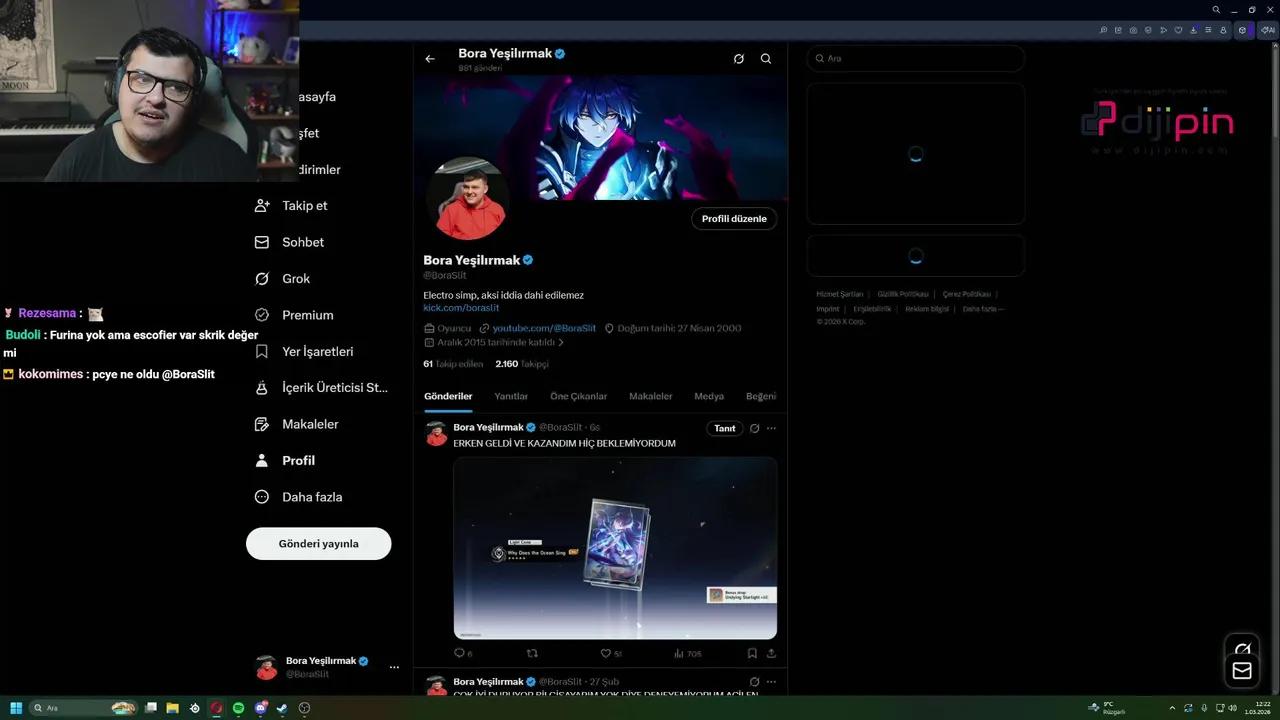Click the Grok icon in profile header
Viewport: 1280px width, 720px height.
738,59
